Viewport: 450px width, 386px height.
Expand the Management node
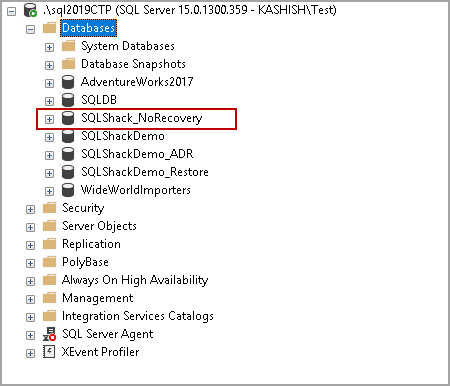(30, 300)
